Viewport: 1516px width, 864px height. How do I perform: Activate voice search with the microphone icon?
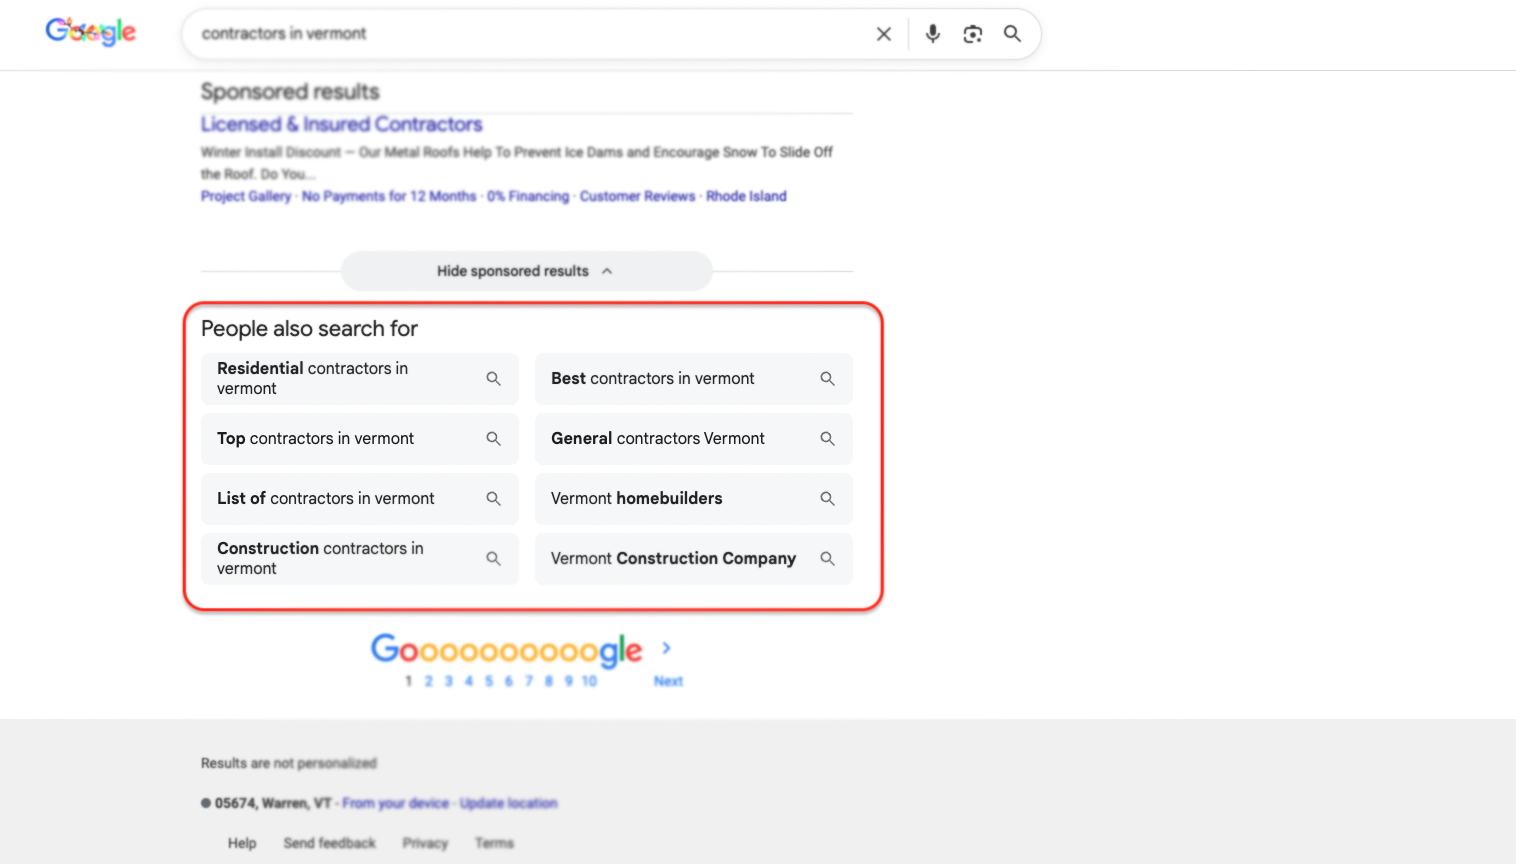tap(932, 33)
